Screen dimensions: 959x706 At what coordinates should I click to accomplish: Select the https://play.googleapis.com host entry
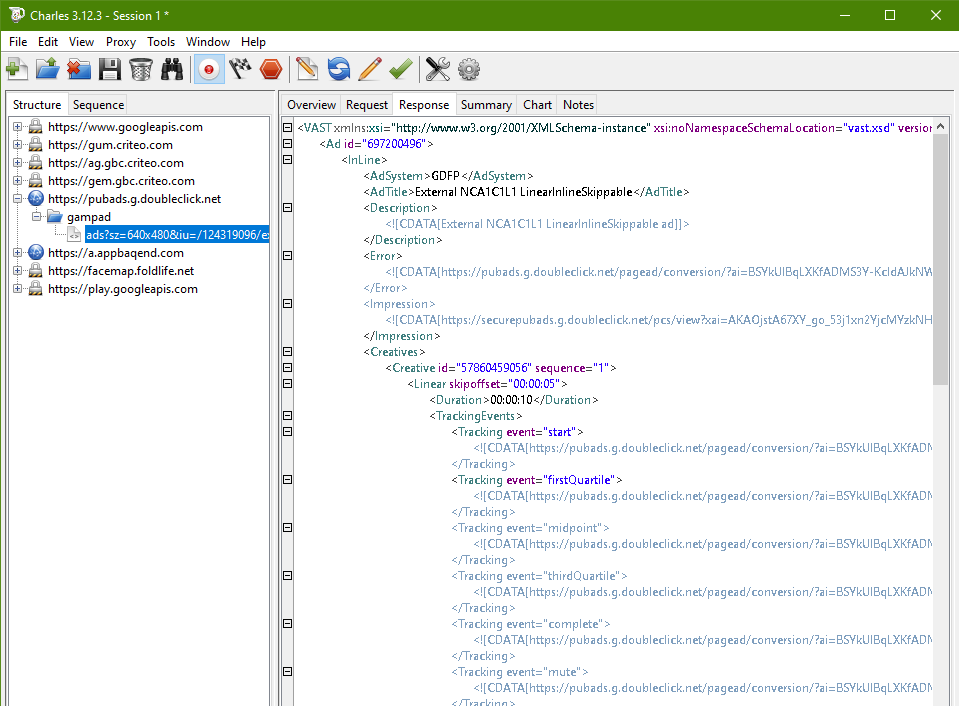[122, 289]
